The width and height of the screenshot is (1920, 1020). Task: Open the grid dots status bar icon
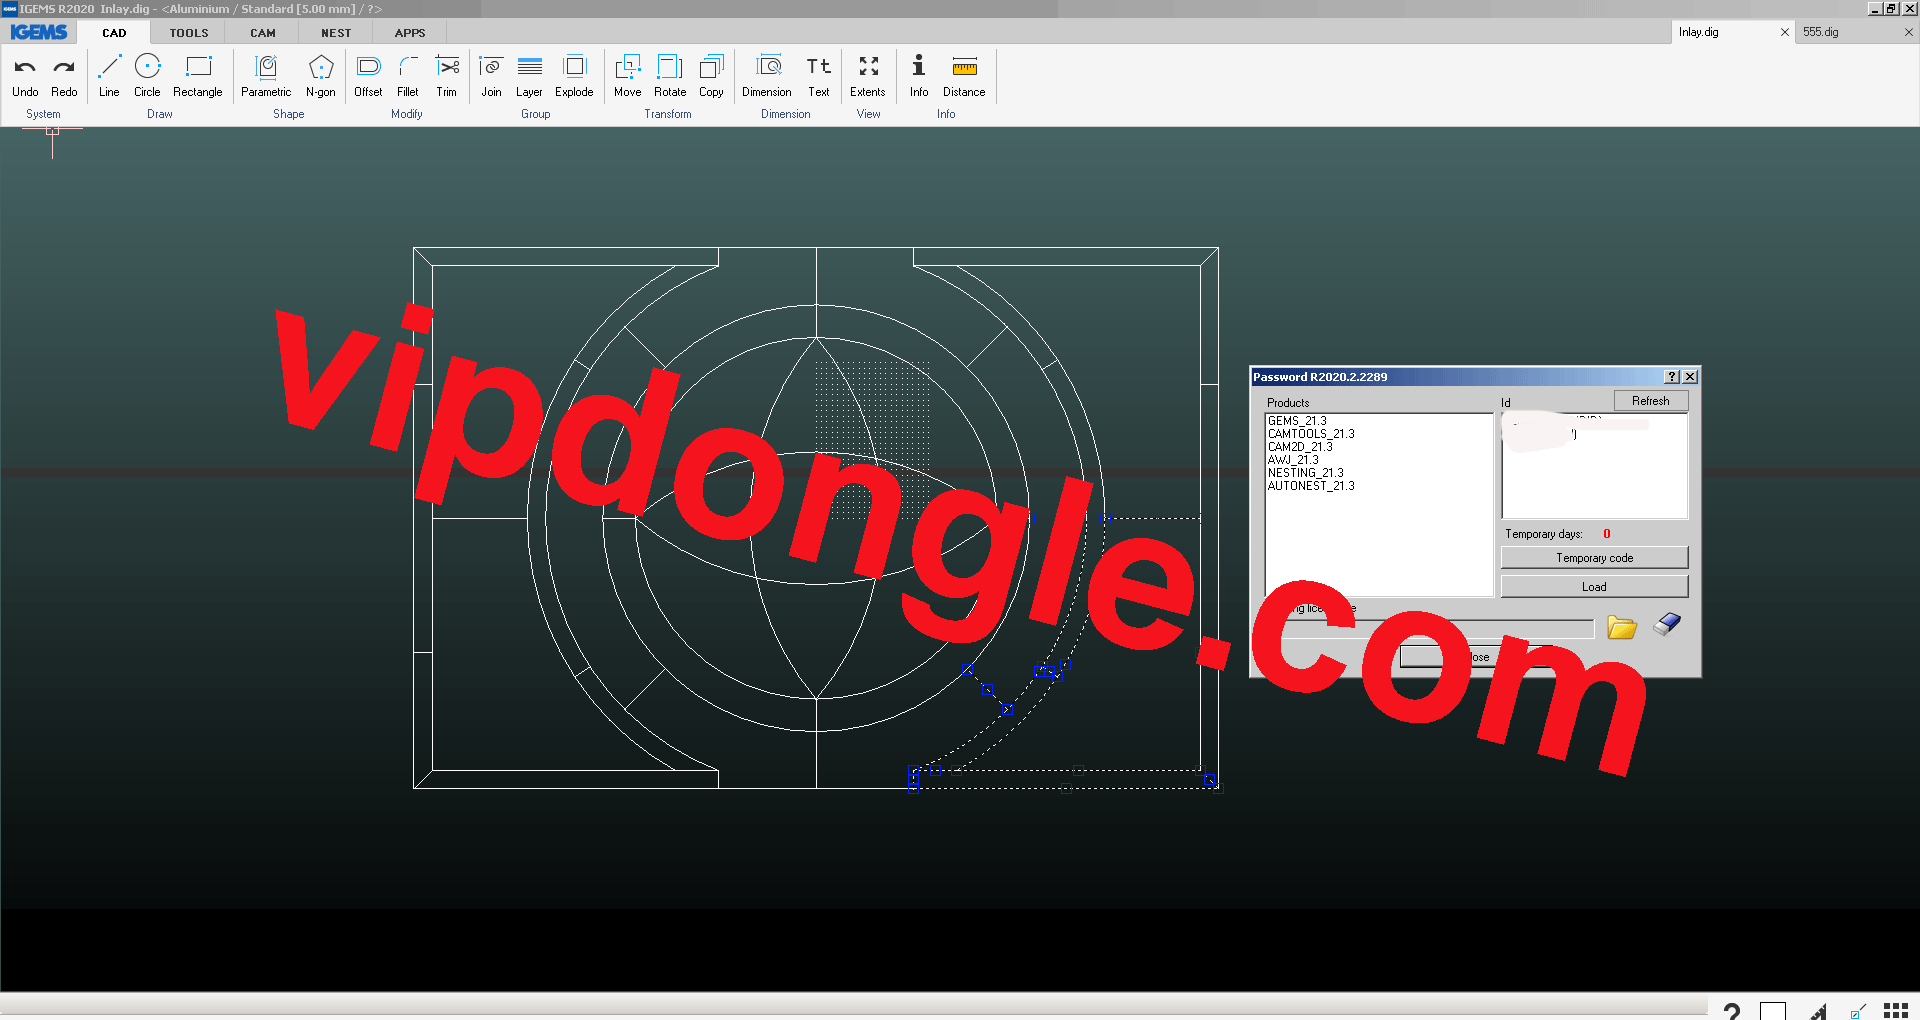click(x=1896, y=1011)
